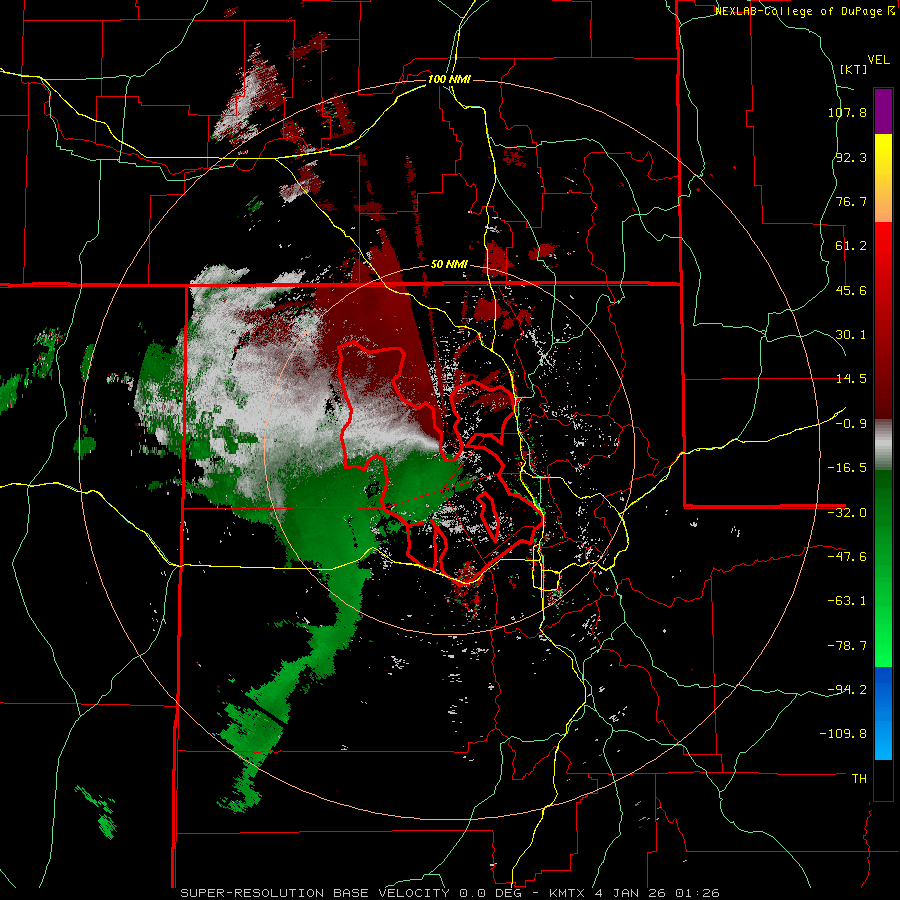Click the -0.9 scale label
900x900 pixels.
point(851,424)
